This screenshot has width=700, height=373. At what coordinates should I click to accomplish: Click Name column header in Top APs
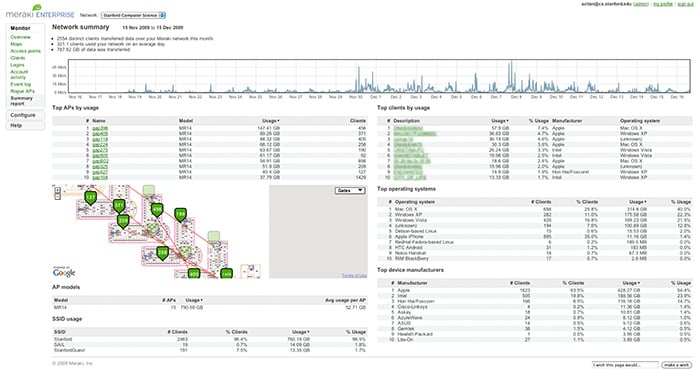(99, 121)
